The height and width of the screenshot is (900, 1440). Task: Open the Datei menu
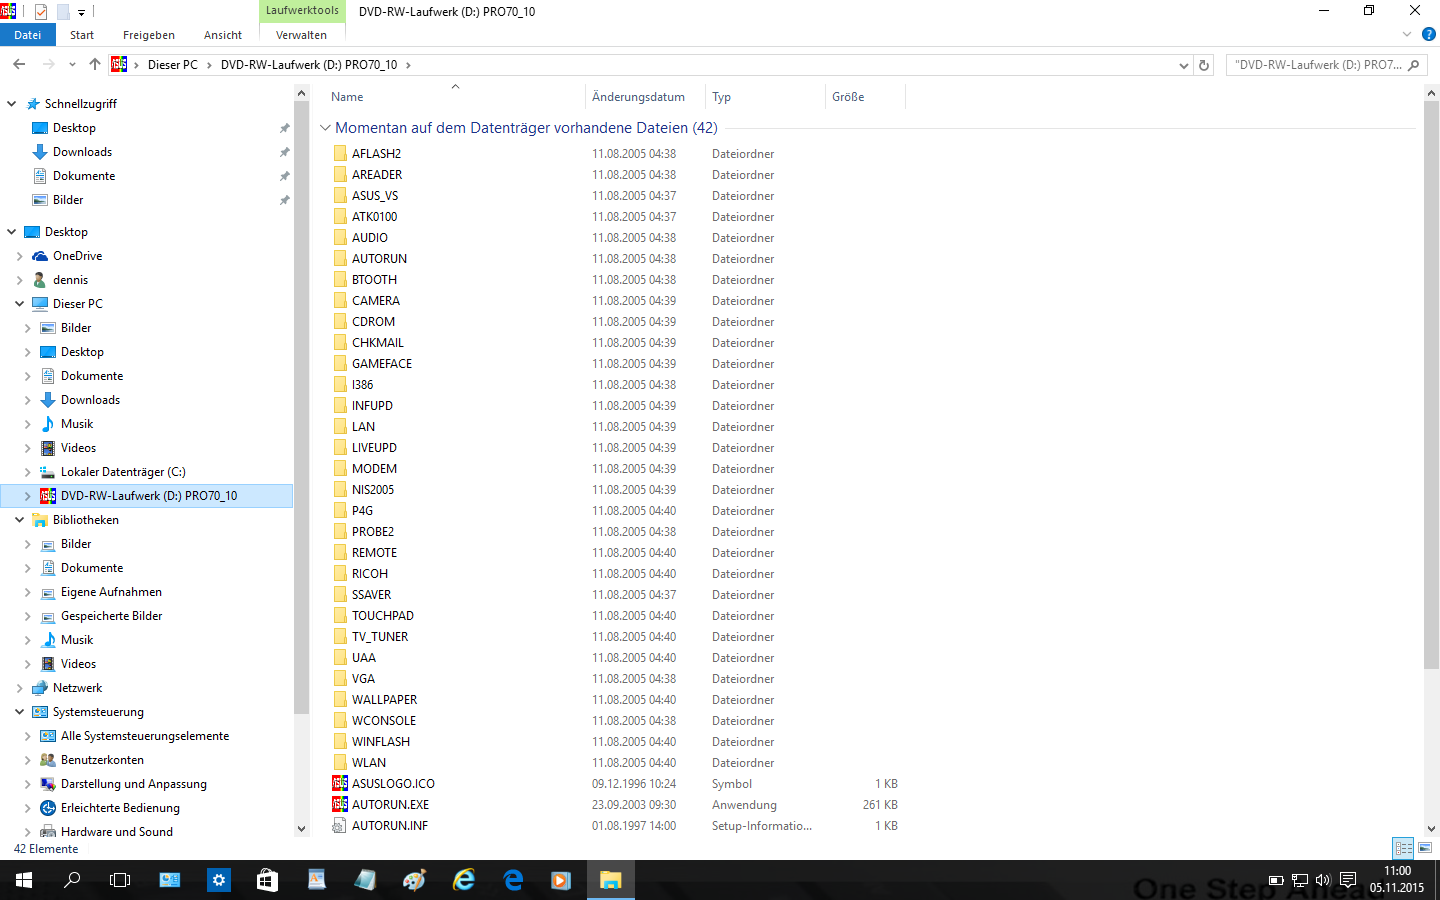click(x=28, y=35)
